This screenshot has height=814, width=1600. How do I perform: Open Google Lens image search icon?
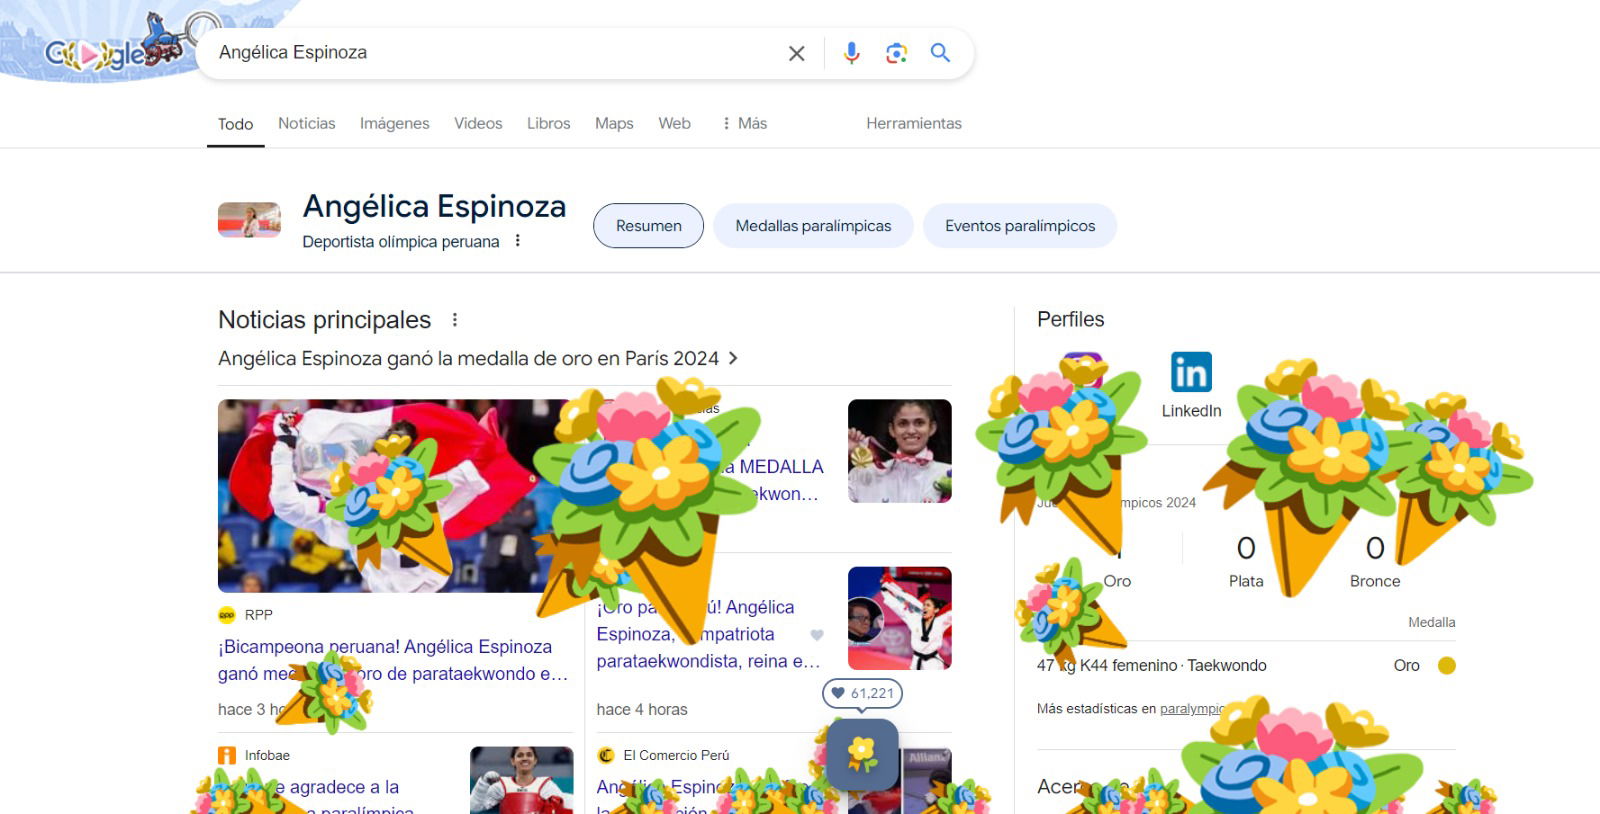point(896,53)
